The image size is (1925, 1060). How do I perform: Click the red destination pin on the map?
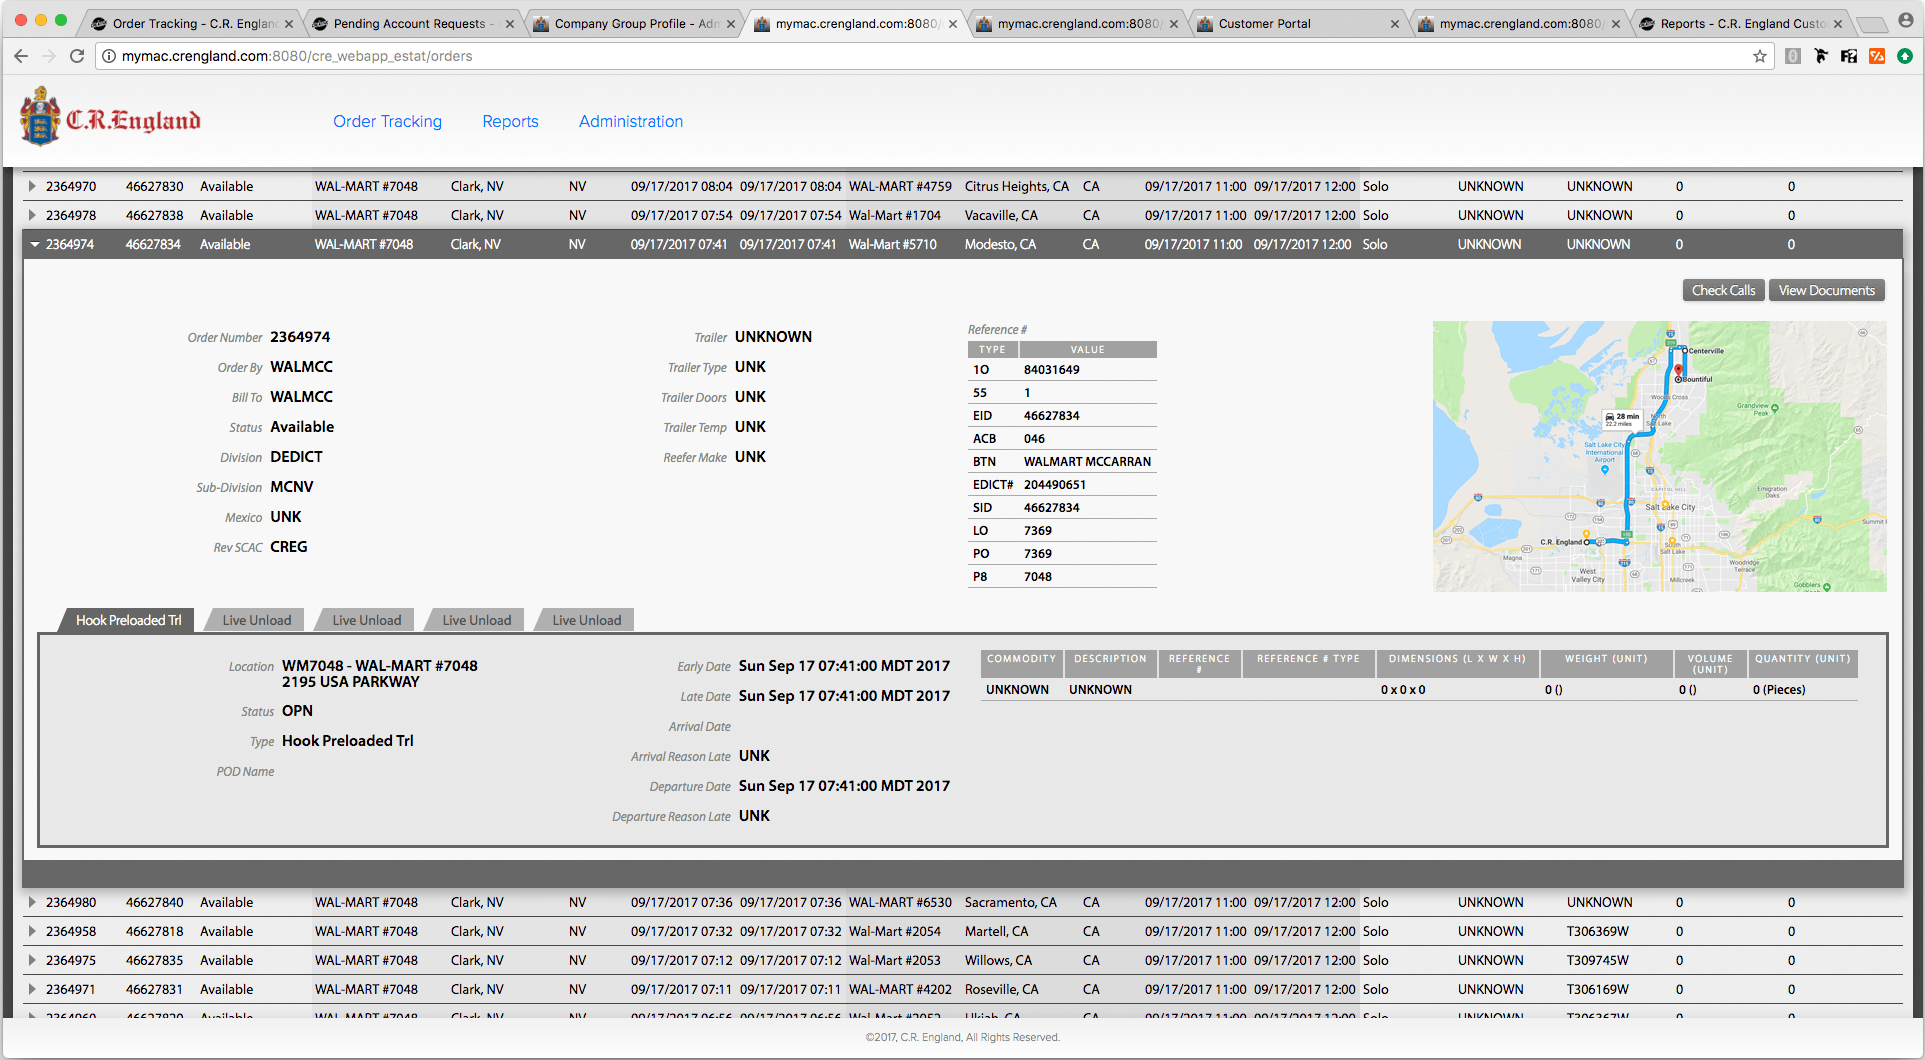click(1679, 371)
